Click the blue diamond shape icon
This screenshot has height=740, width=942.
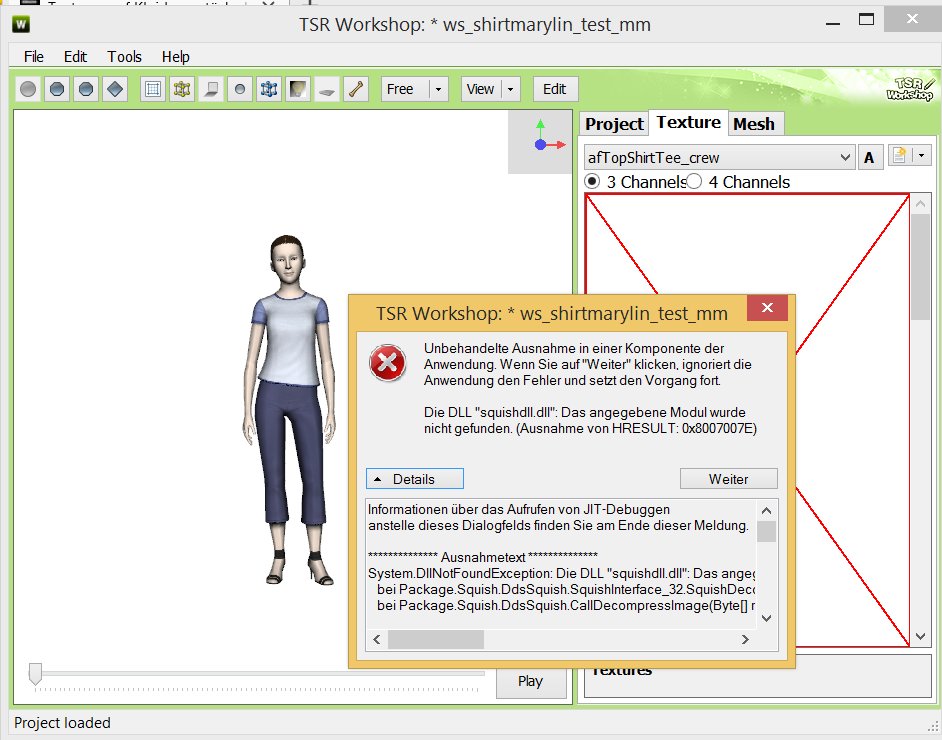pyautogui.click(x=115, y=89)
